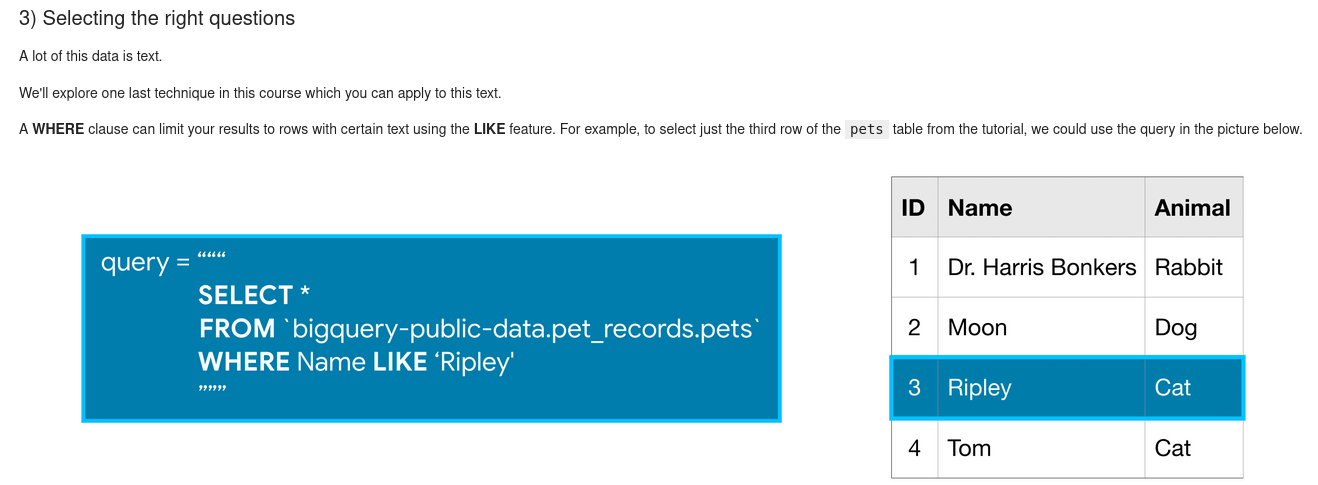Select the "Dog" cell
Viewport: 1318px width, 485px height.
click(1175, 328)
